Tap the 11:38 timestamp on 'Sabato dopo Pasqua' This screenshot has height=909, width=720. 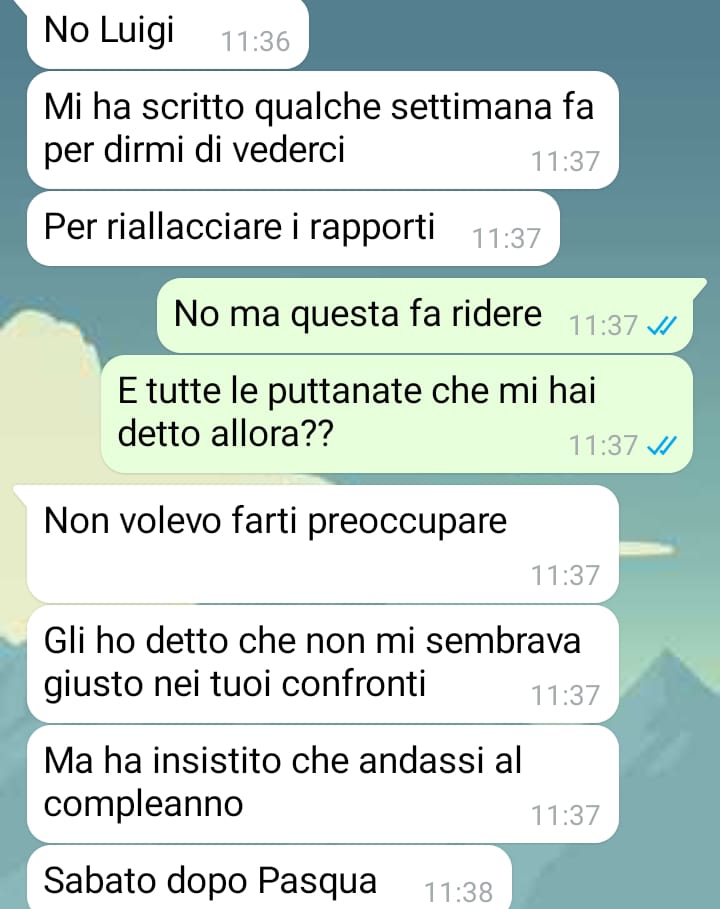click(459, 892)
